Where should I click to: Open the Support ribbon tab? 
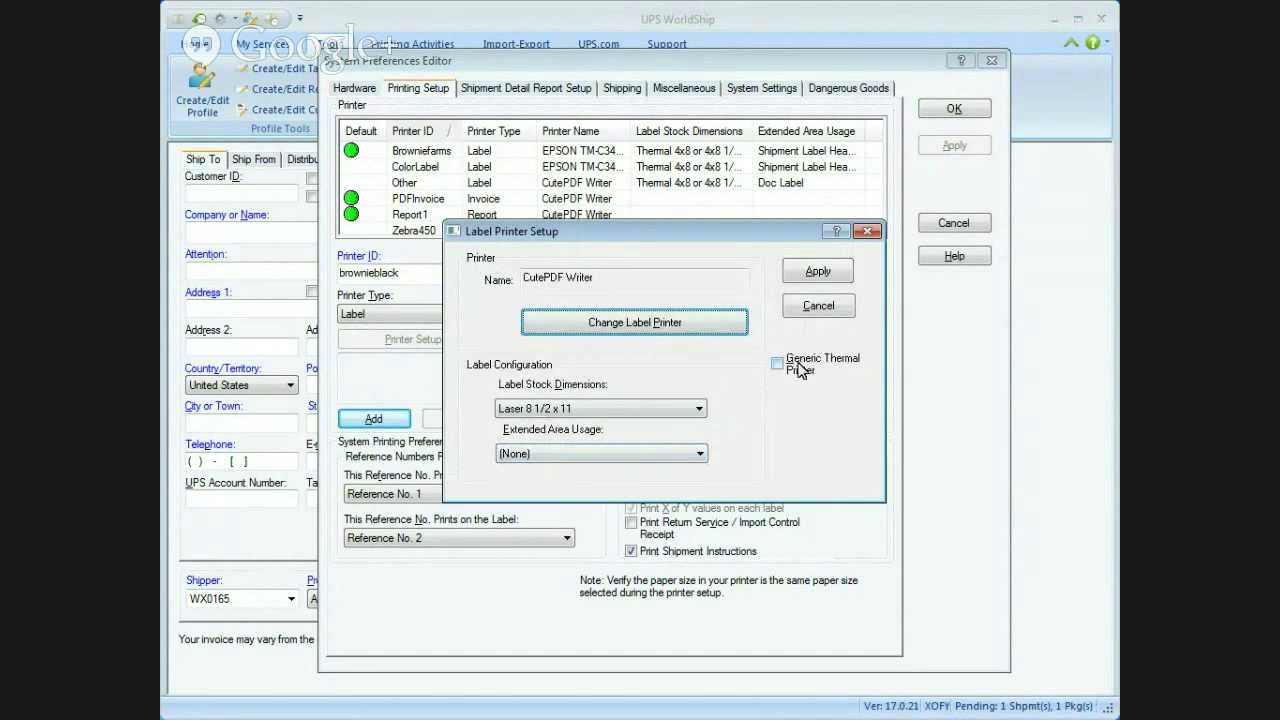coord(667,44)
